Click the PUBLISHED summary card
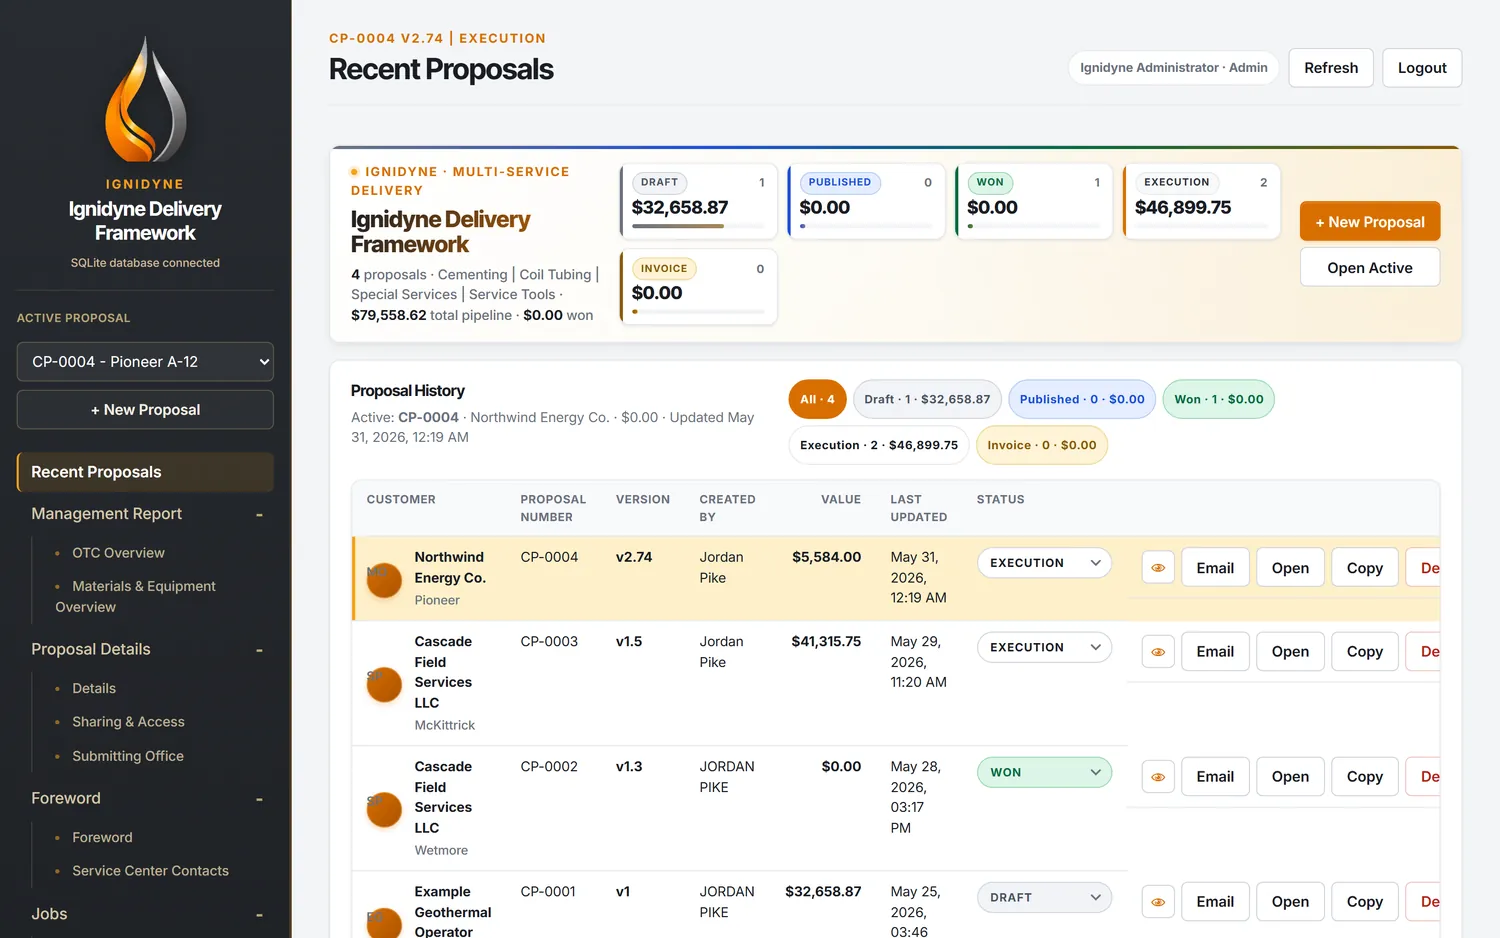Screen dimensions: 1500x938 coord(866,201)
